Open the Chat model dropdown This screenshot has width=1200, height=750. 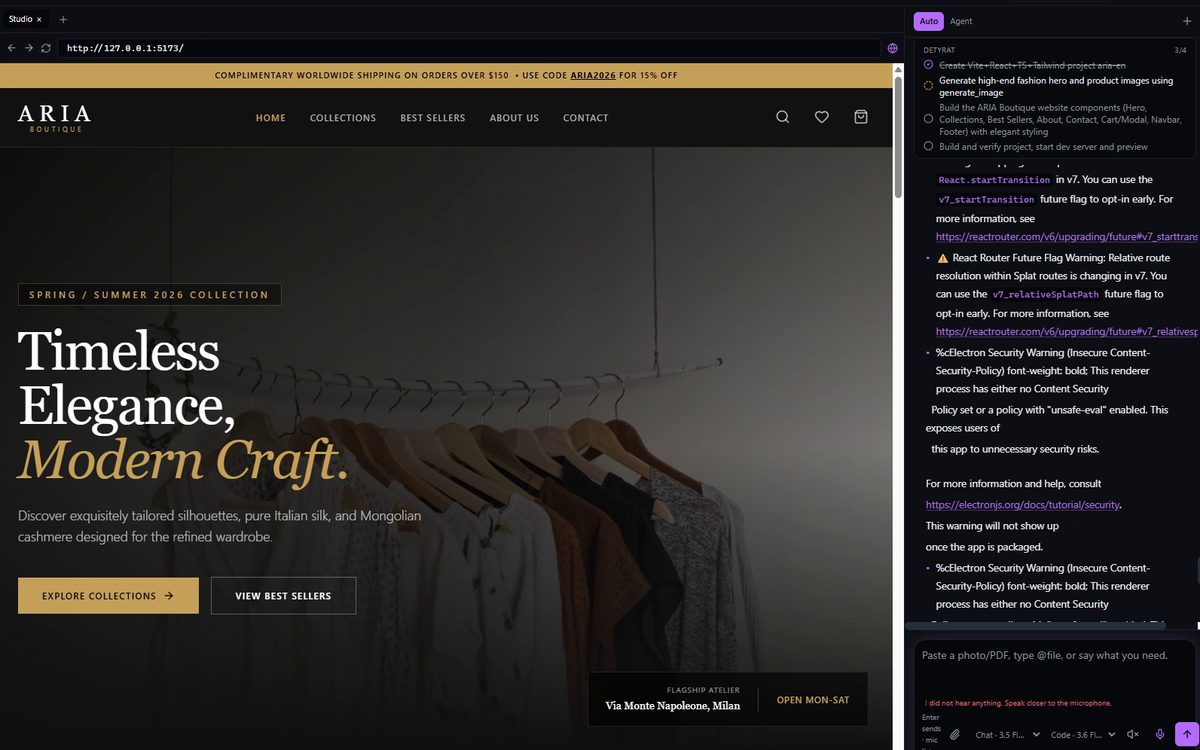1007,735
